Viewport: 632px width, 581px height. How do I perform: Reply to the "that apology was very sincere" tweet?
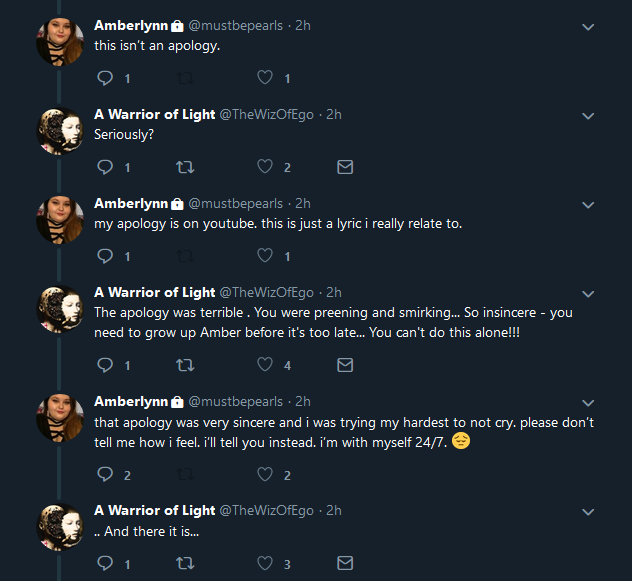[x=105, y=474]
